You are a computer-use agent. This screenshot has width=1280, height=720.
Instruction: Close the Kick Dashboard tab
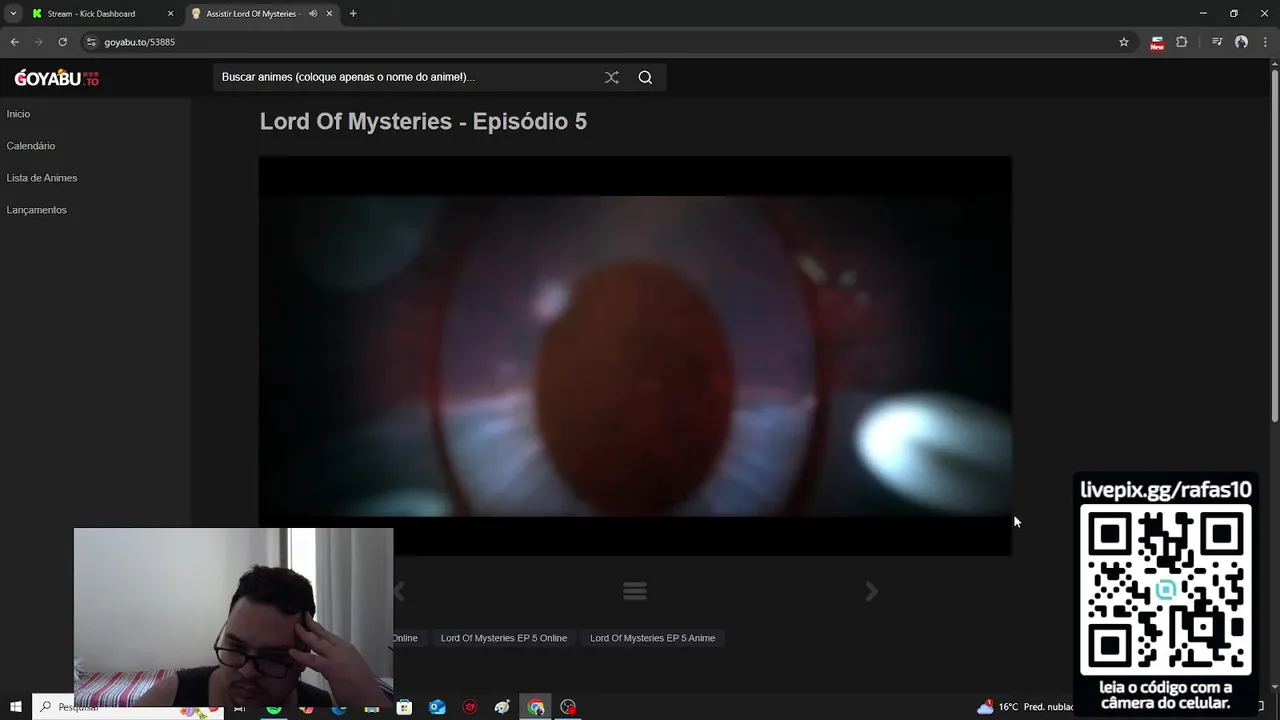pos(170,14)
